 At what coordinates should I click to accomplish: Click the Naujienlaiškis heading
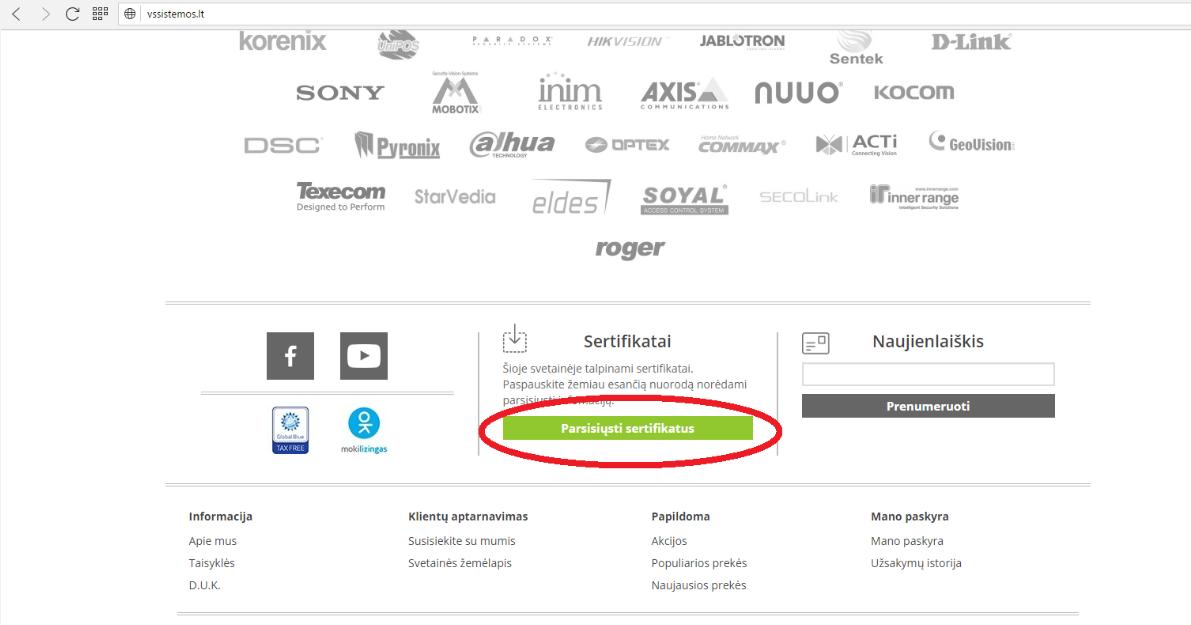928,342
